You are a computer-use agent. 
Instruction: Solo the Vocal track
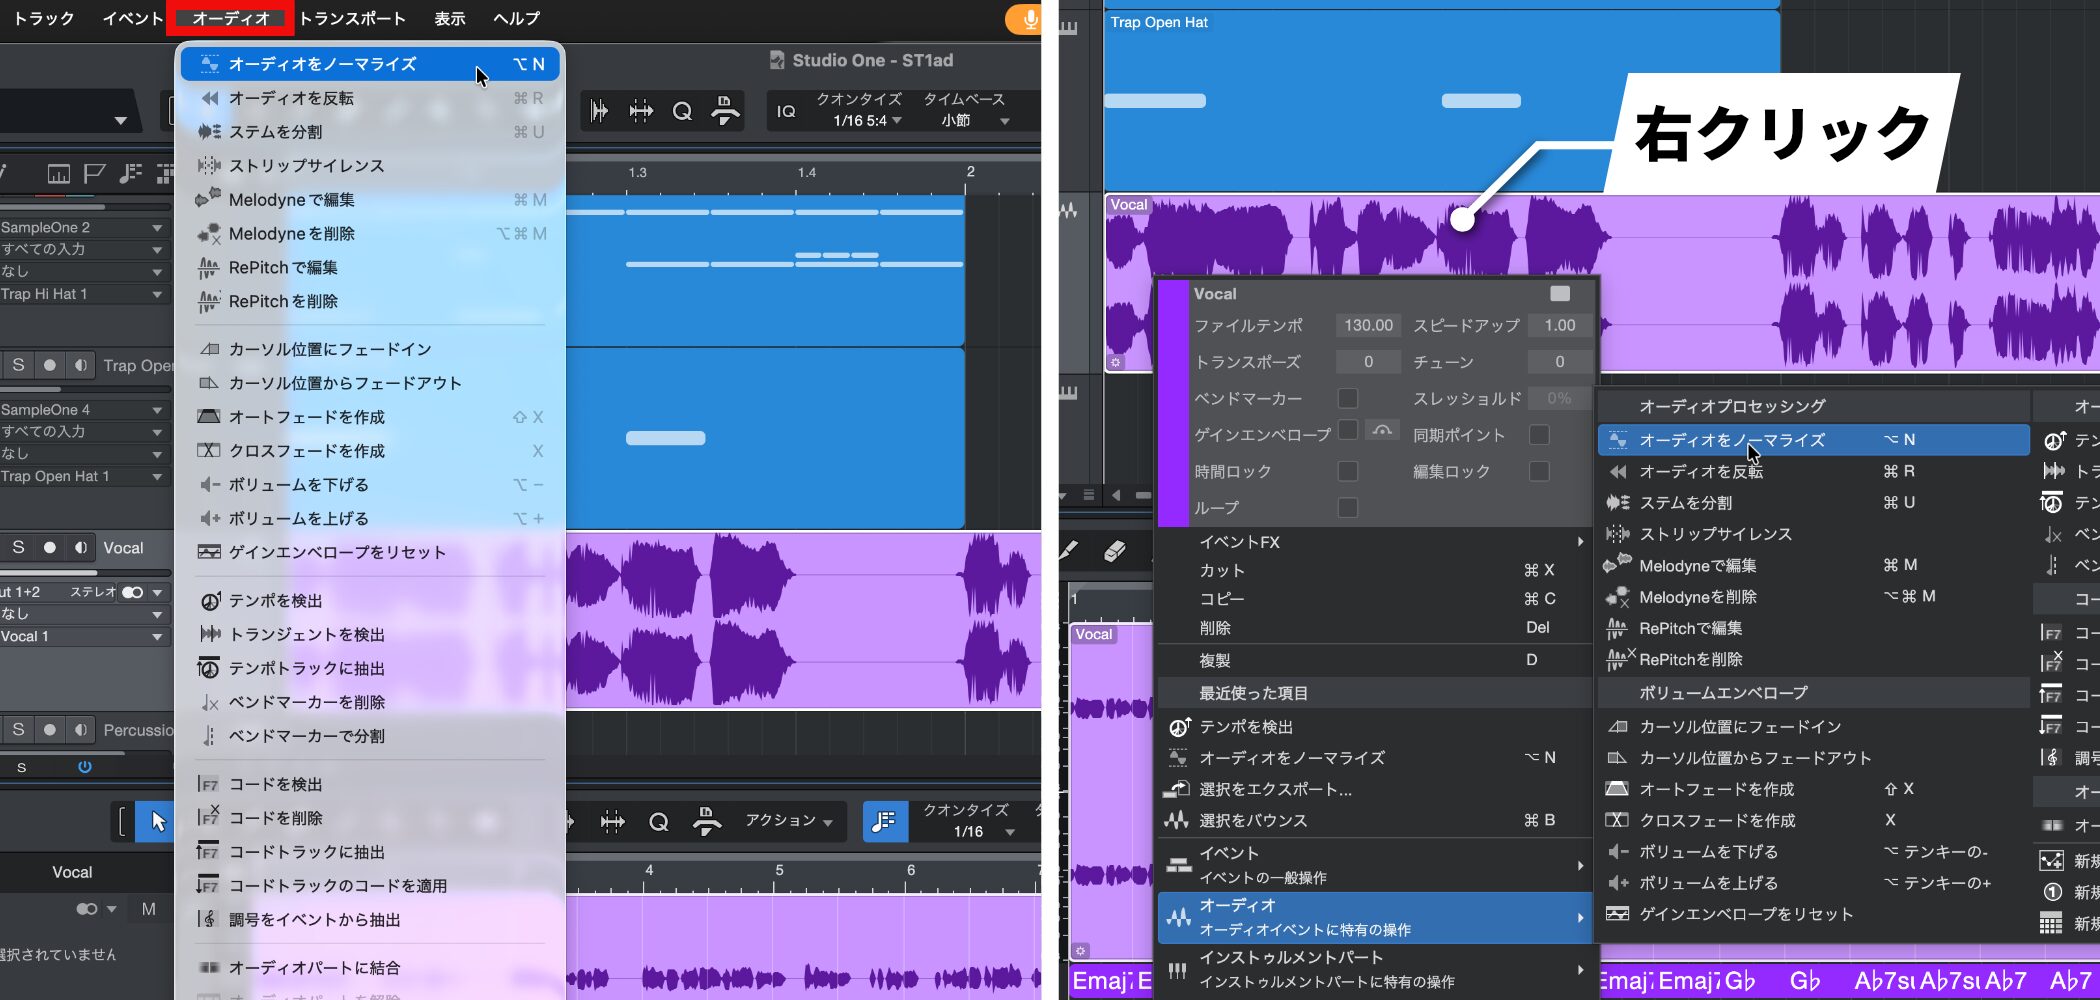point(19,547)
